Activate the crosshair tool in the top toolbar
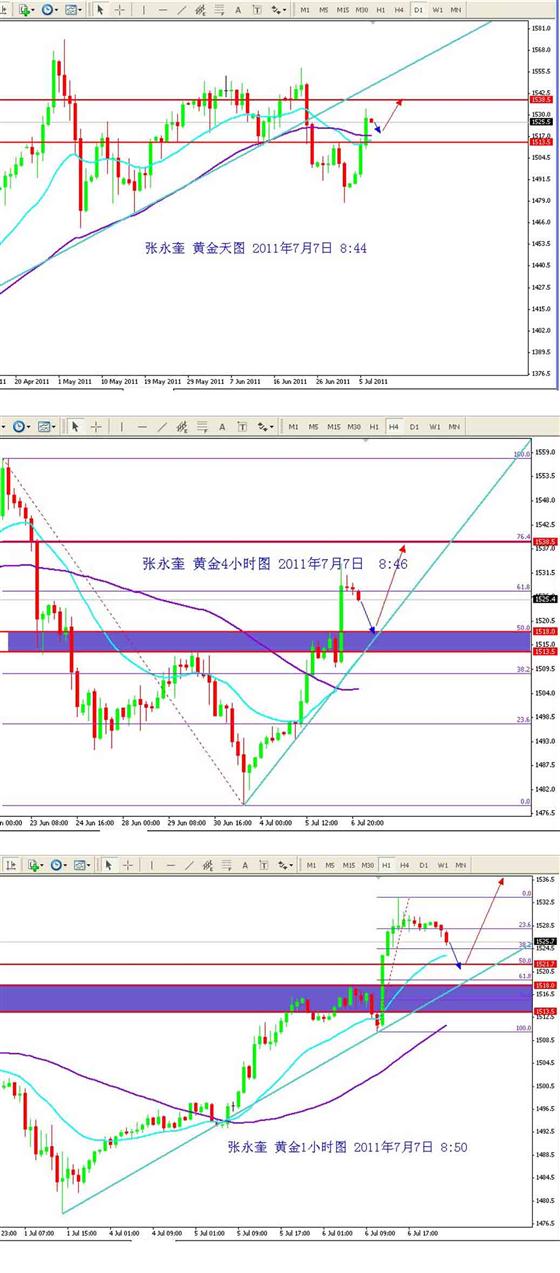560x1273 pixels. coord(120,9)
